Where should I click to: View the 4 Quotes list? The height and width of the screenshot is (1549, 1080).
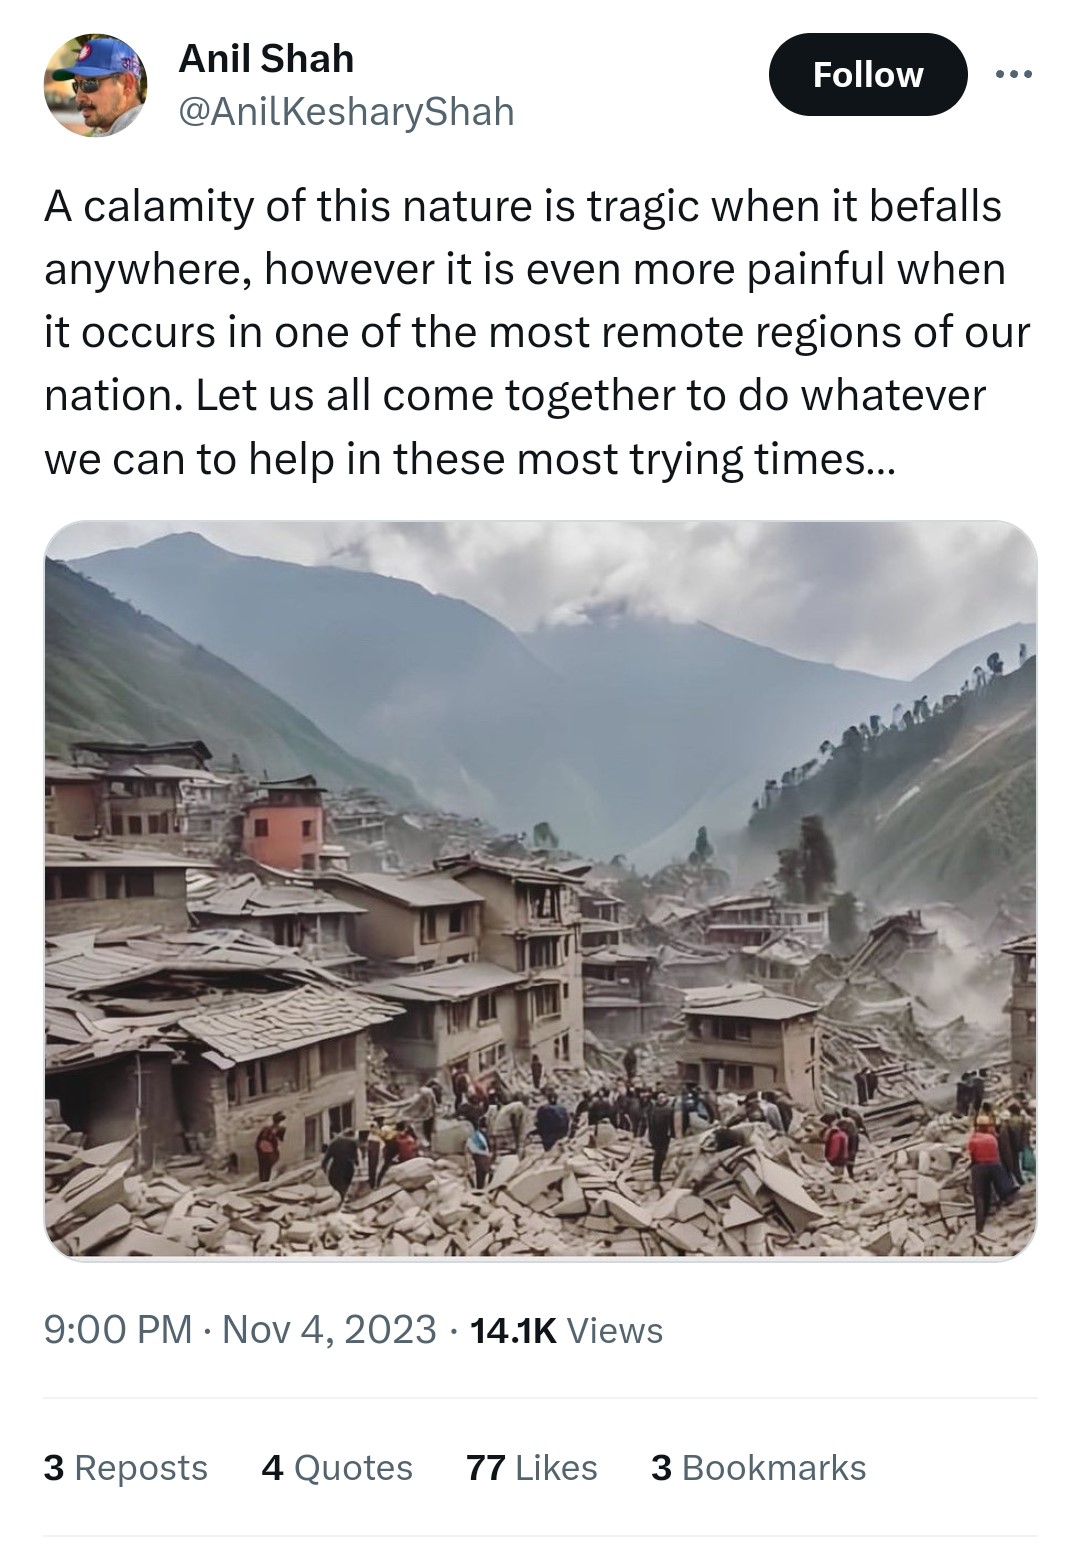[x=337, y=1467]
